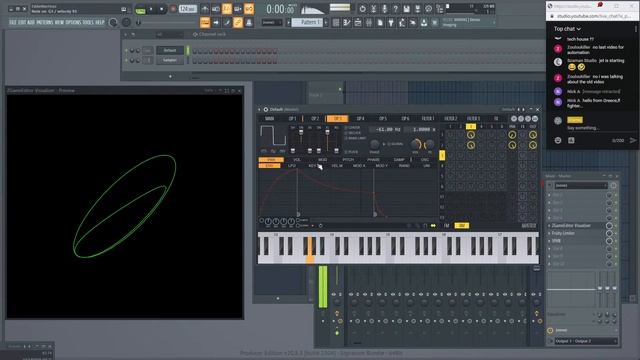Open the Top chat dropdown
Screen dimensions: 640x360
pyautogui.click(x=567, y=29)
